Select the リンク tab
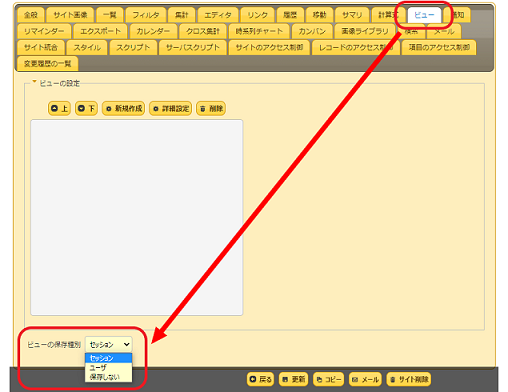This screenshot has width=508, height=392. click(257, 15)
